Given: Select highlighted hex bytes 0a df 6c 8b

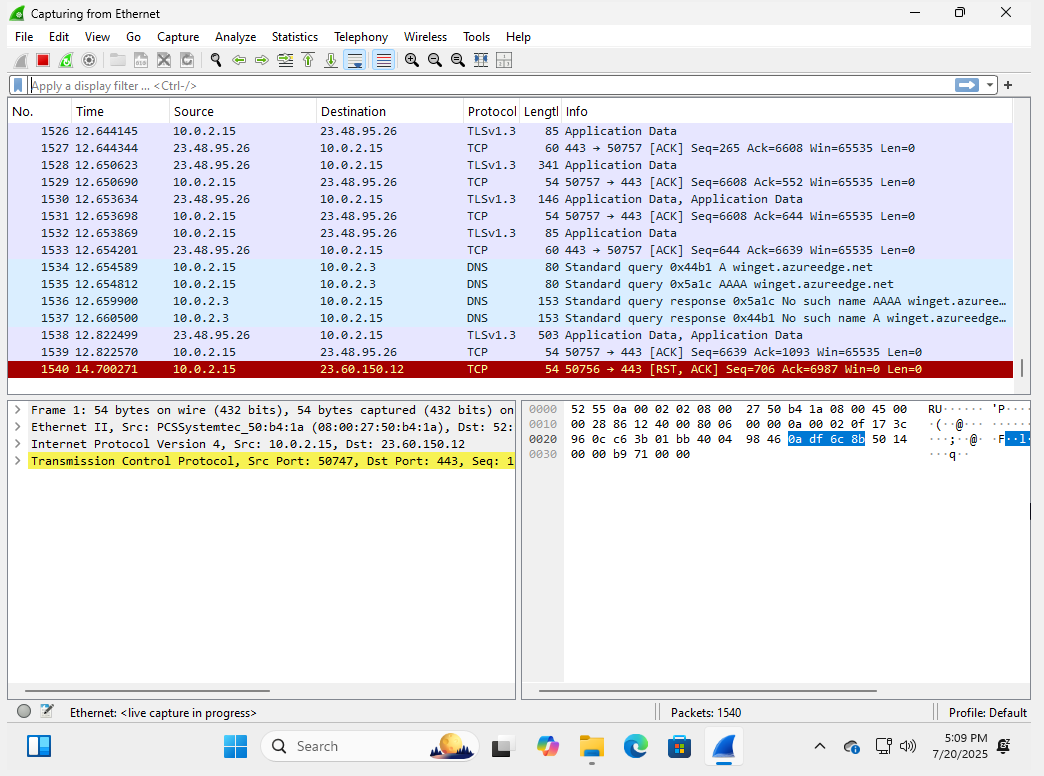Looking at the screenshot, I should (x=826, y=439).
